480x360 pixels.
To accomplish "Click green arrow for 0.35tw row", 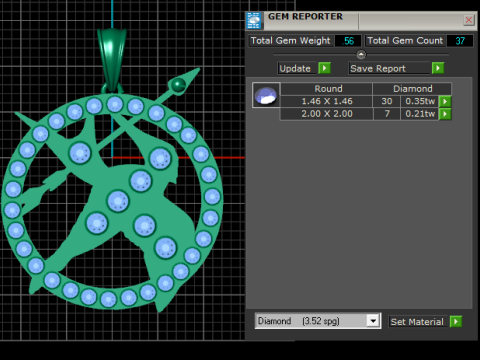I will 445,101.
